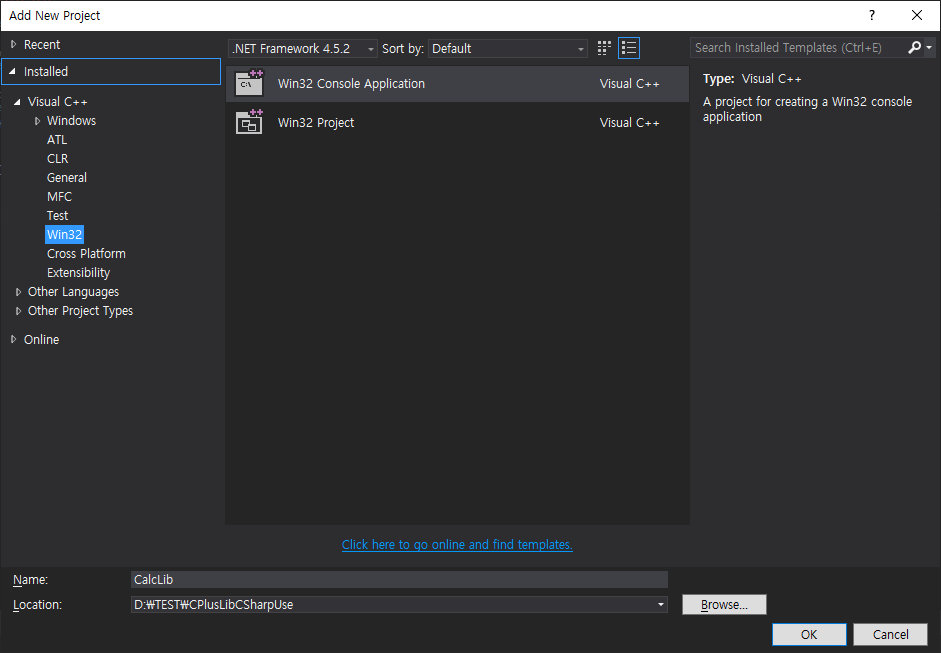The width and height of the screenshot is (941, 653).
Task: Click the Installed label
Action: (46, 71)
